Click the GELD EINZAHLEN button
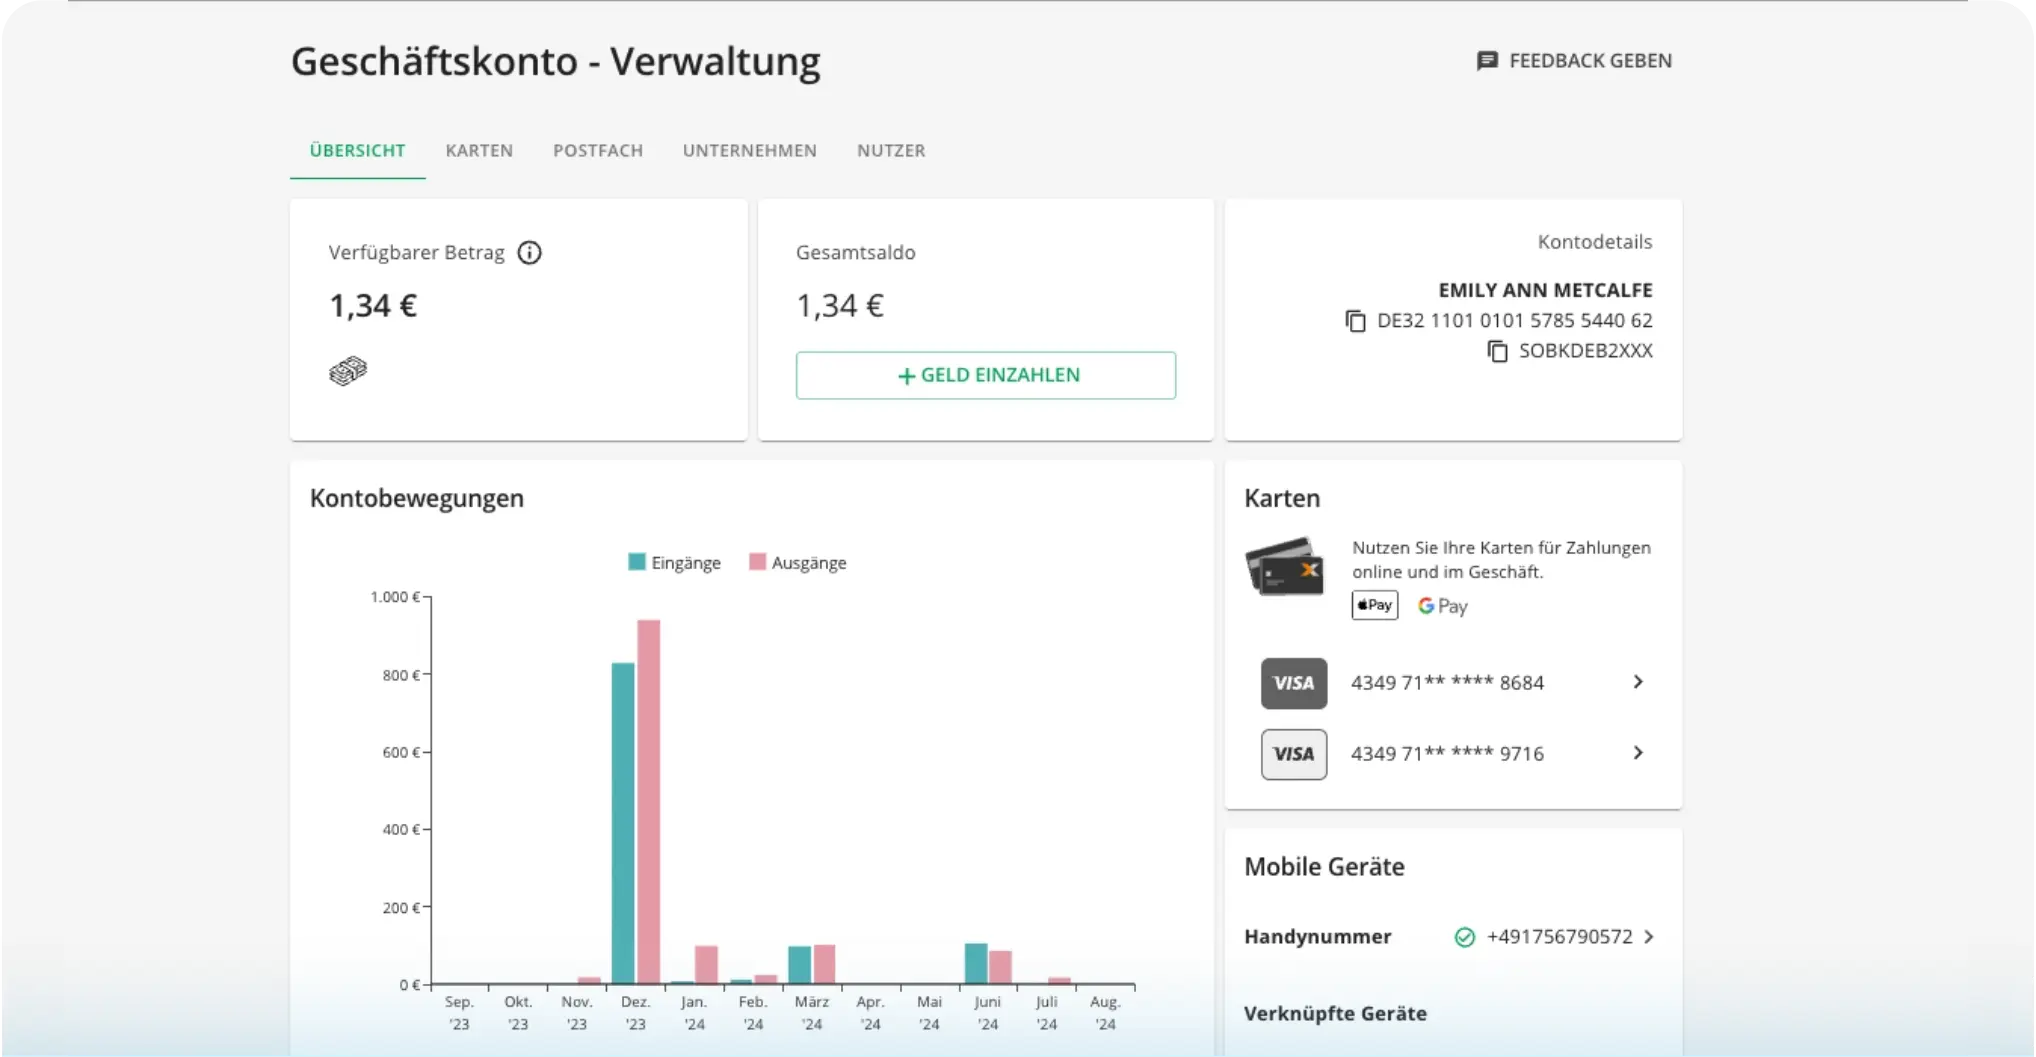The image size is (2036, 1057). [x=985, y=375]
